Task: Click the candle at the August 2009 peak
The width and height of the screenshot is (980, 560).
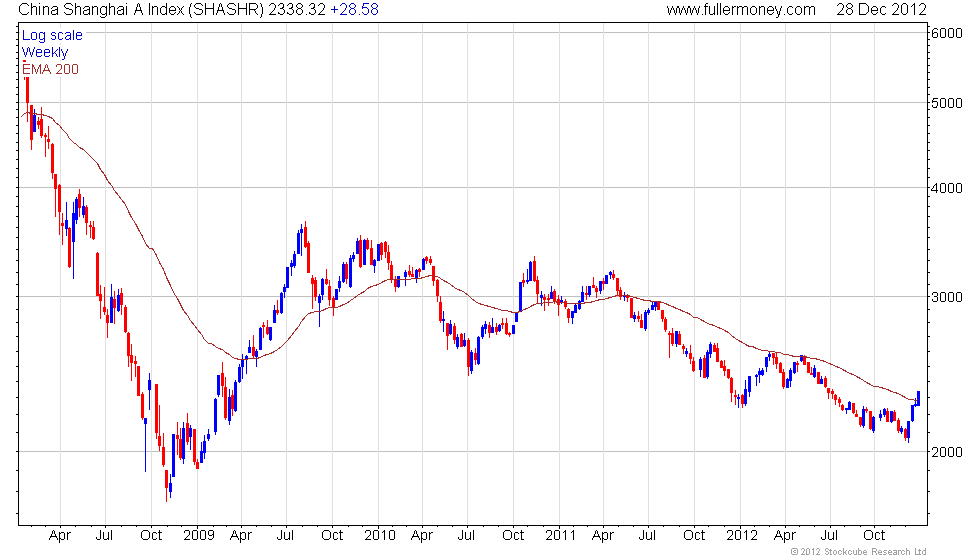Action: click(x=304, y=234)
